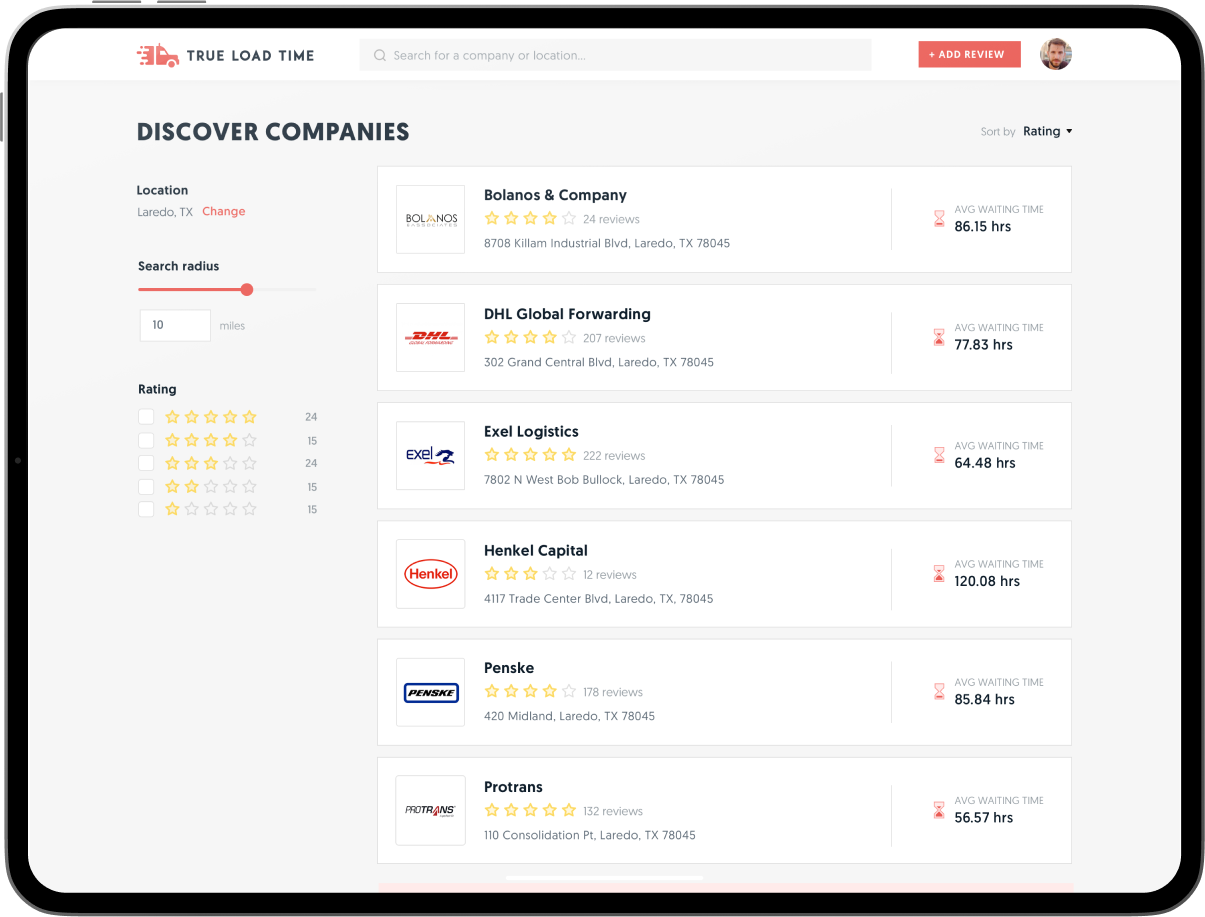Click the miles radius input field
The width and height of the screenshot is (1205, 917).
[x=175, y=326]
